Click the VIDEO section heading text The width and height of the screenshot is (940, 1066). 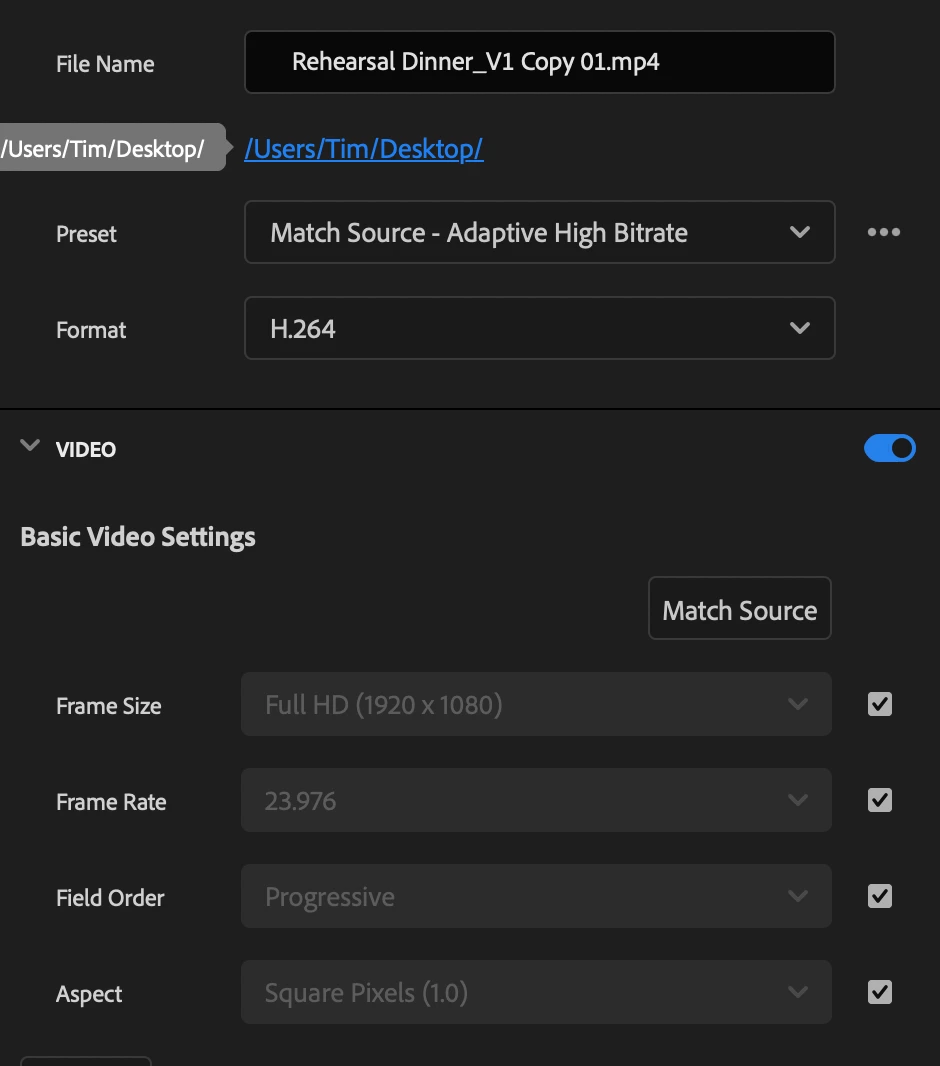86,449
